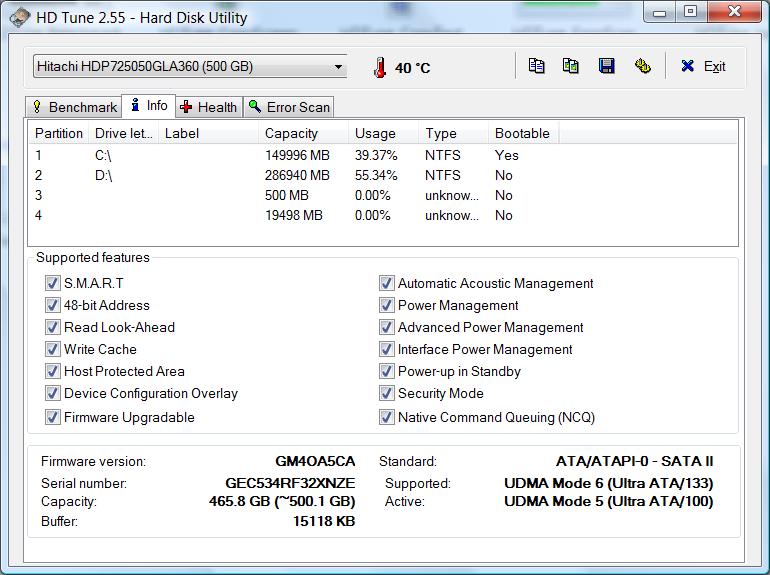The width and height of the screenshot is (770, 575).
Task: Open the options wrench settings icon
Action: click(642, 66)
